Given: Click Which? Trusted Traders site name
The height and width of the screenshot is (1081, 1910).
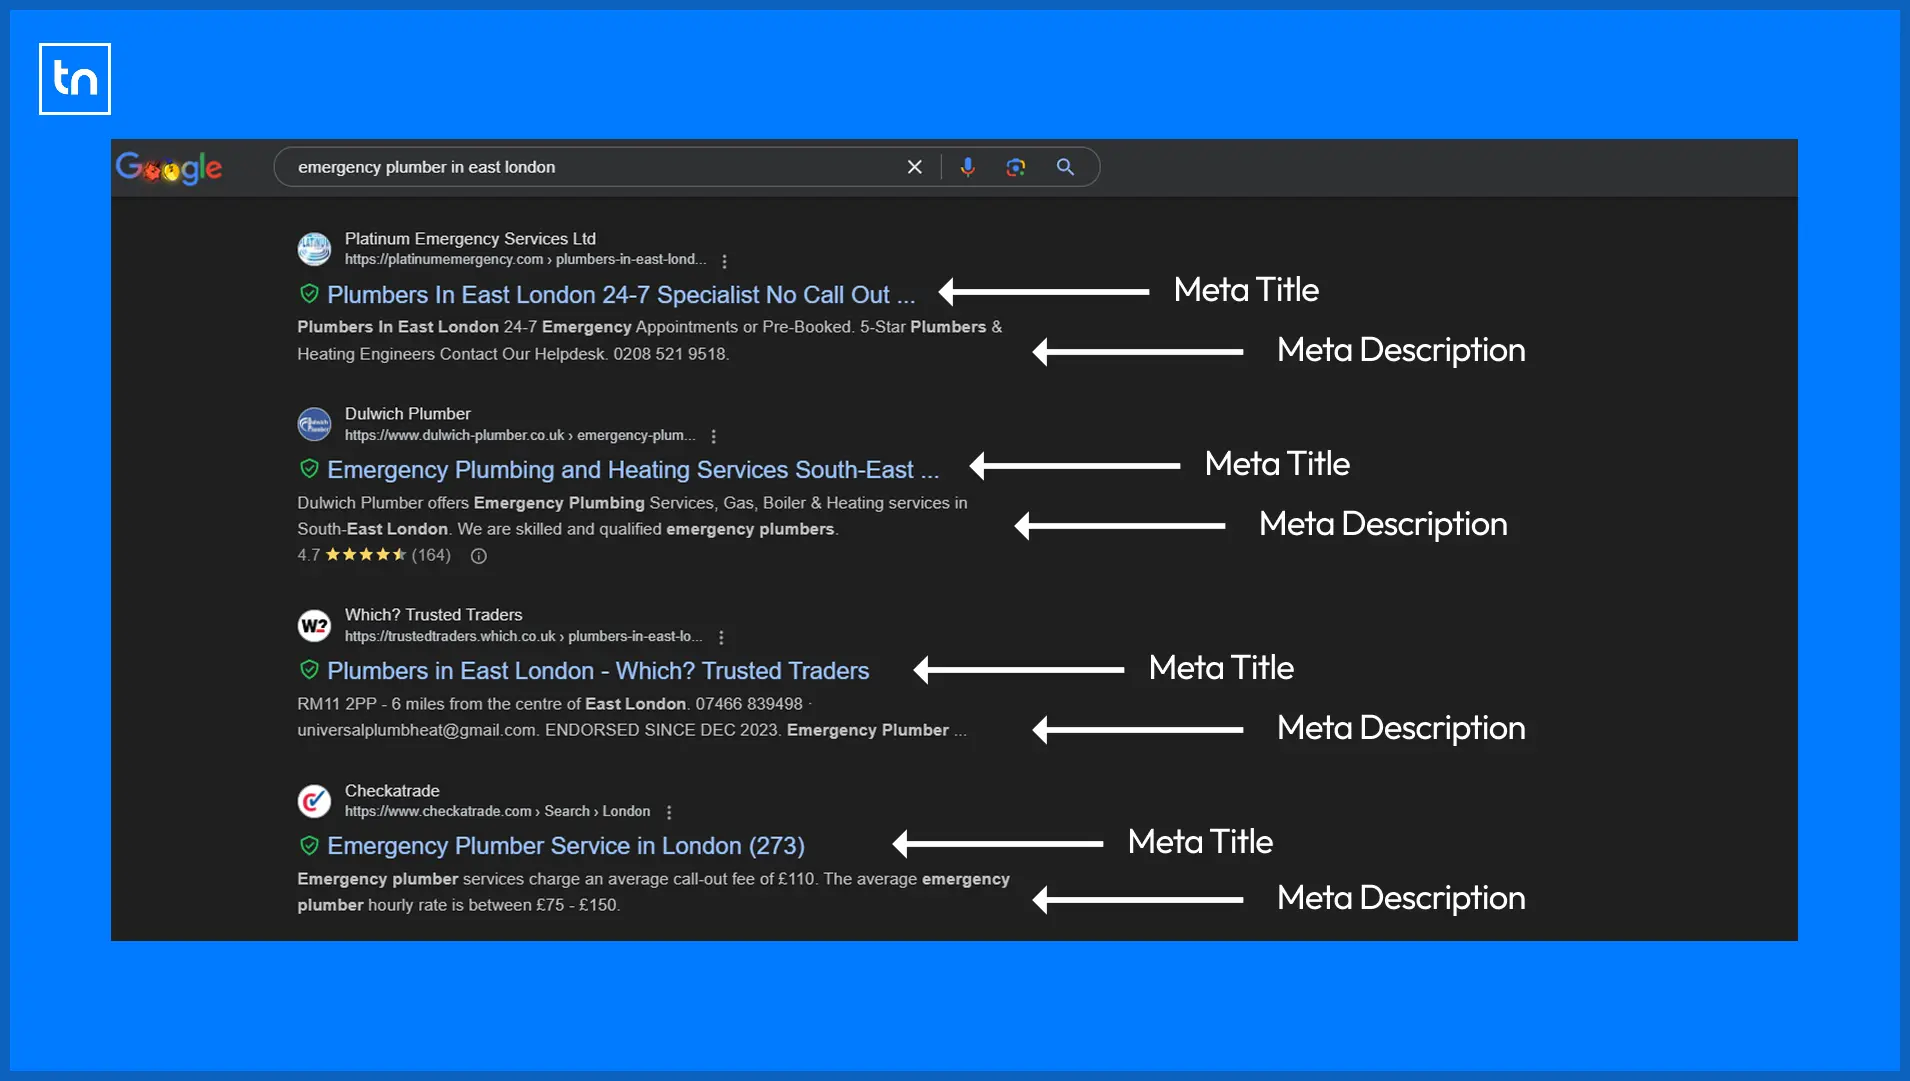Looking at the screenshot, I should tap(433, 615).
